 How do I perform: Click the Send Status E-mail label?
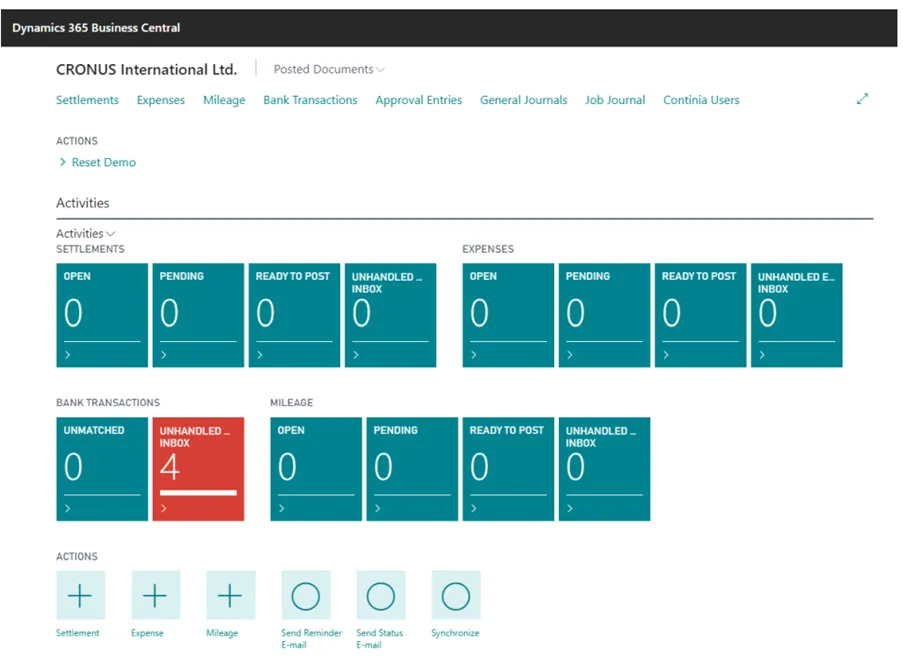pos(380,638)
